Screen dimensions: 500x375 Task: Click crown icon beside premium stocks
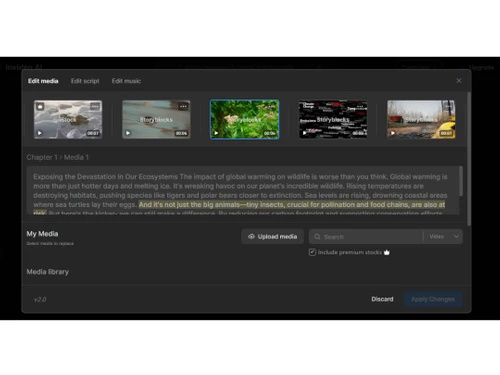(387, 252)
